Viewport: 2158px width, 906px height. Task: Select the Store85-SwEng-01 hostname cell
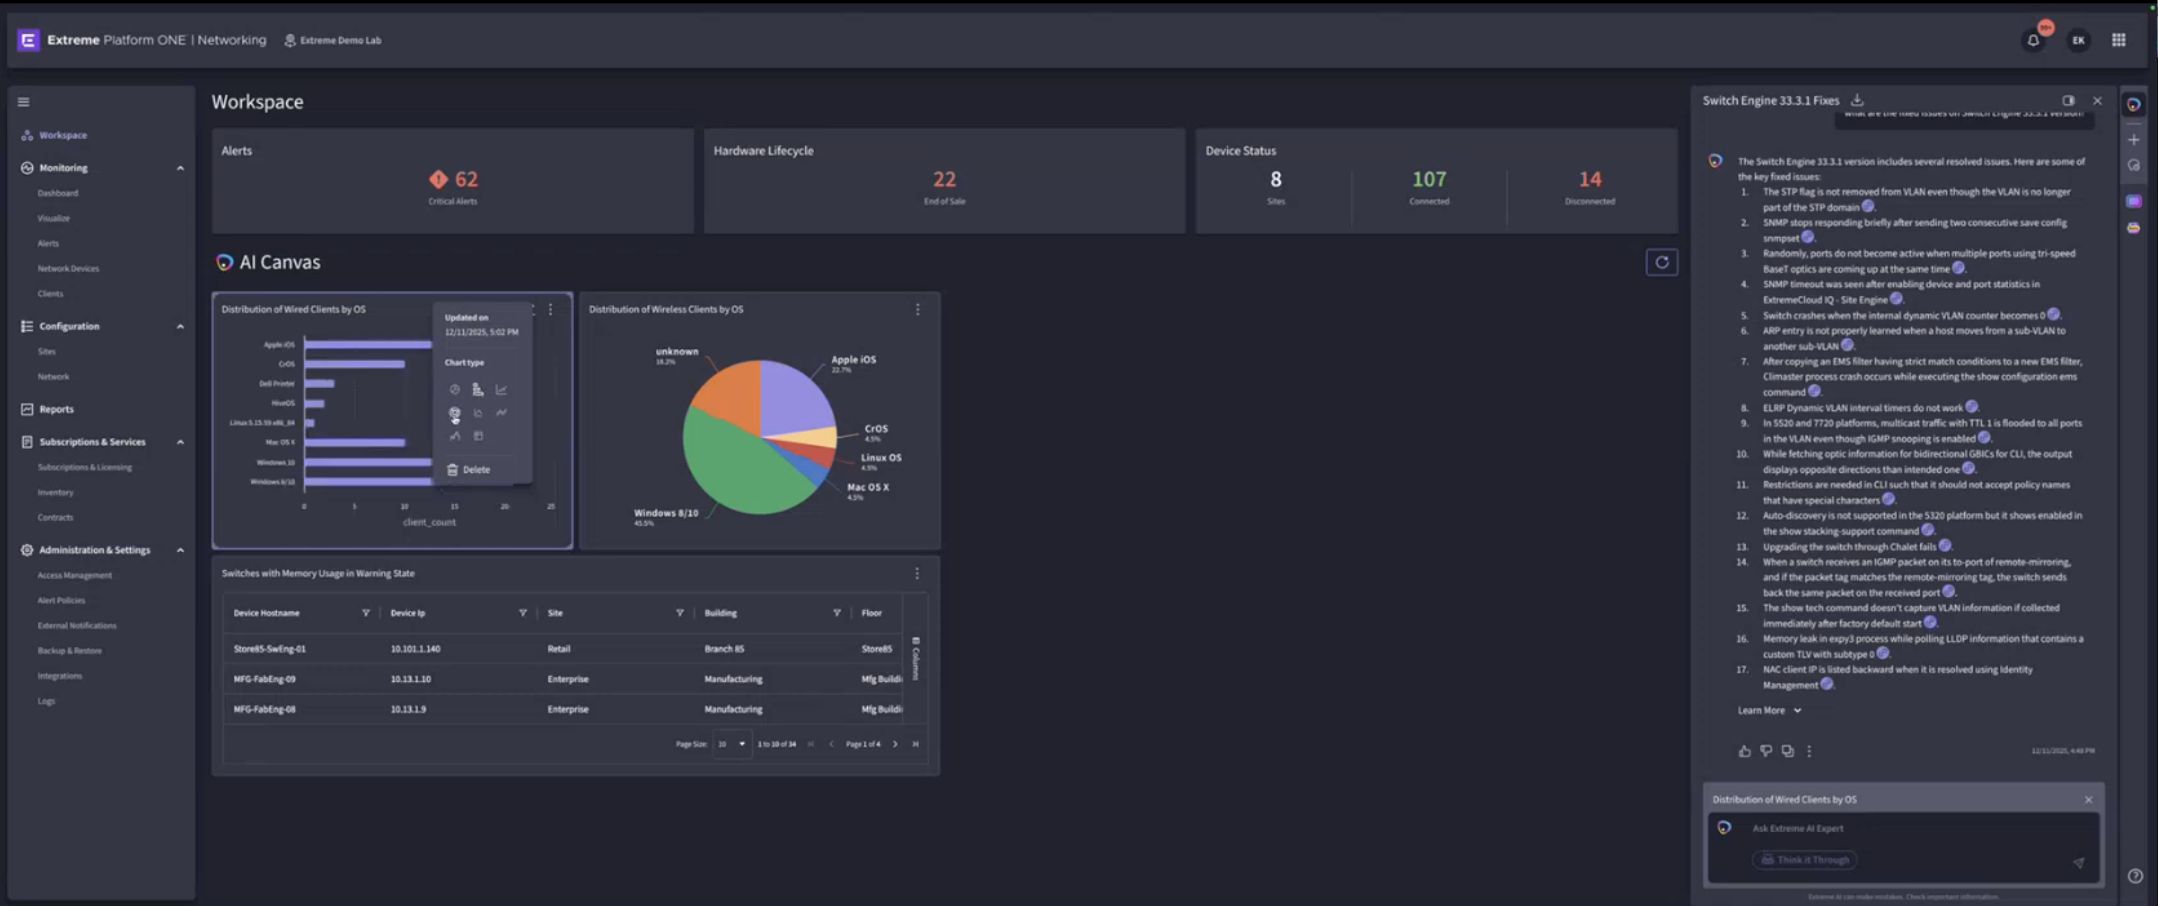pyautogui.click(x=269, y=649)
